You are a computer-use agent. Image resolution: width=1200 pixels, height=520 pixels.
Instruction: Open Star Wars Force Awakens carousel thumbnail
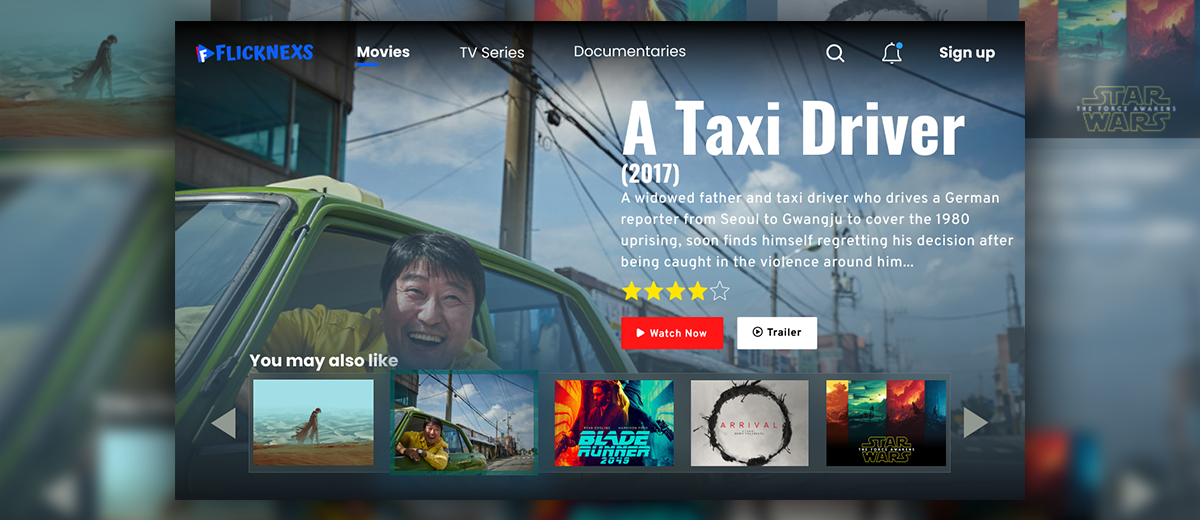[886, 422]
